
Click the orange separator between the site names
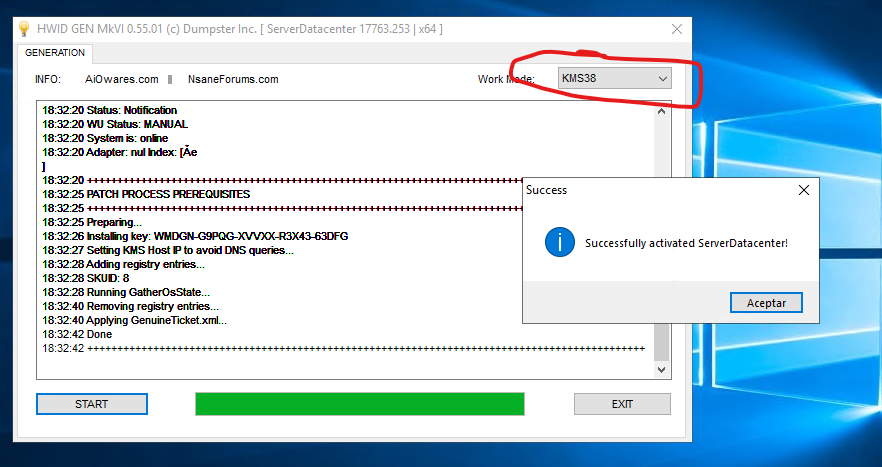[171, 79]
